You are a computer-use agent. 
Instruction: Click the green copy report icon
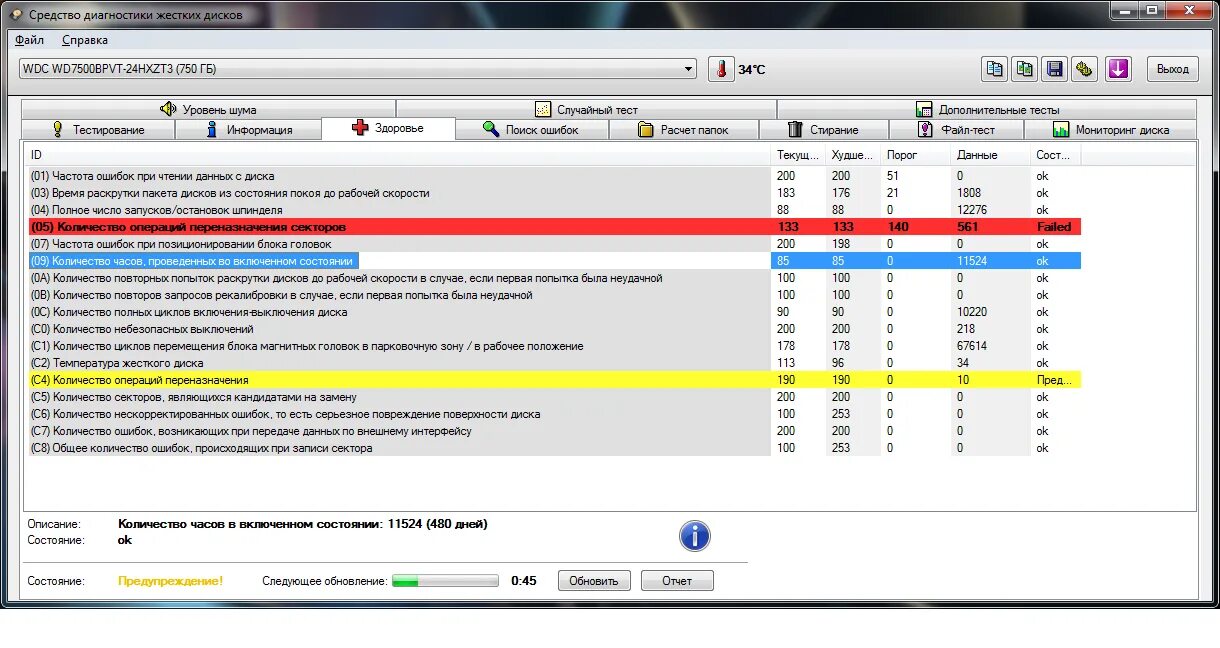click(x=1025, y=69)
